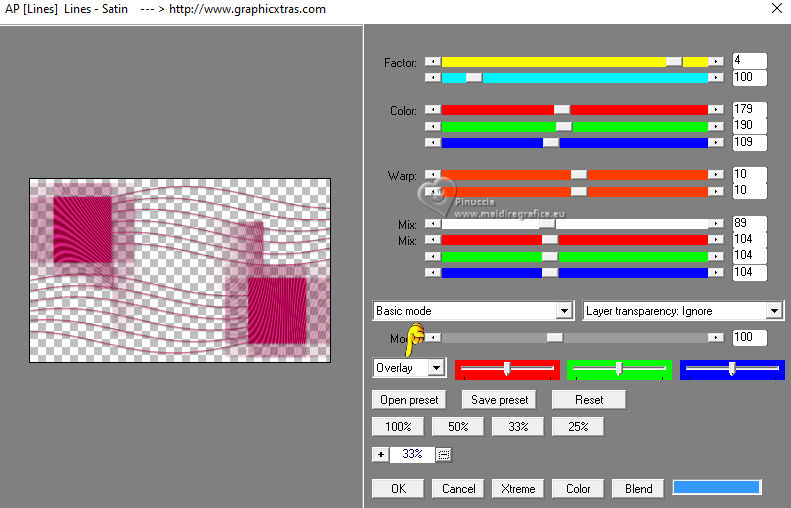
Task: Click the light blue color swatch
Action: [x=716, y=487]
